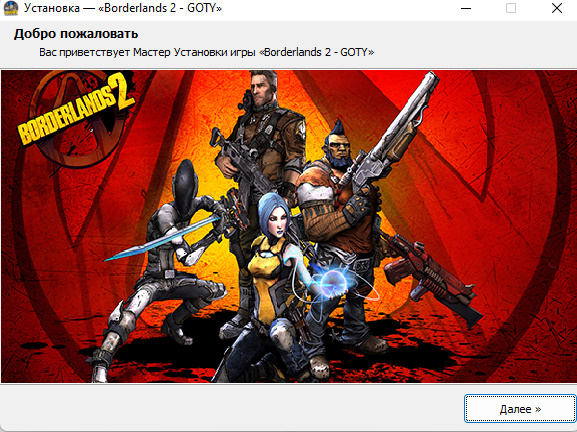The height and width of the screenshot is (432, 577).
Task: Close the Borderlands 2 installer window
Action: coord(557,8)
